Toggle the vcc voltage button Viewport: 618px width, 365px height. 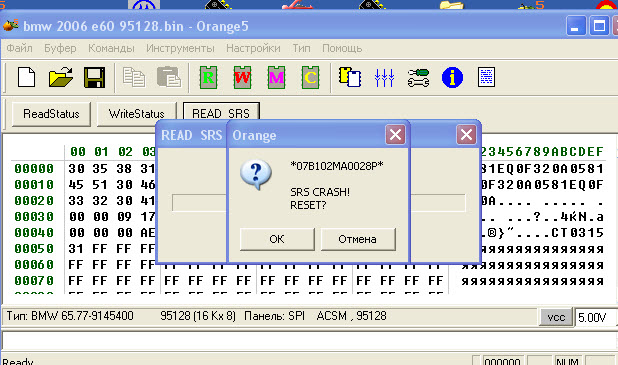tap(556, 317)
